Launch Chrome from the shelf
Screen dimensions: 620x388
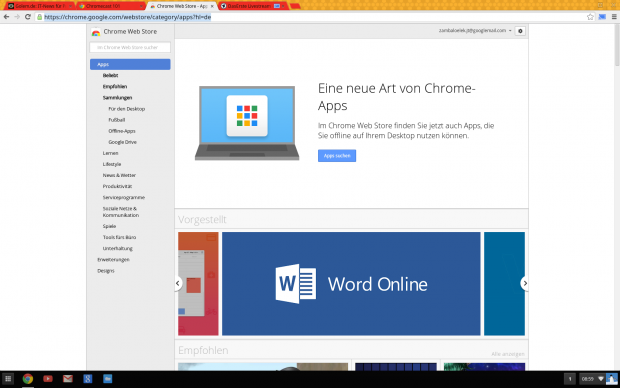coord(28,379)
